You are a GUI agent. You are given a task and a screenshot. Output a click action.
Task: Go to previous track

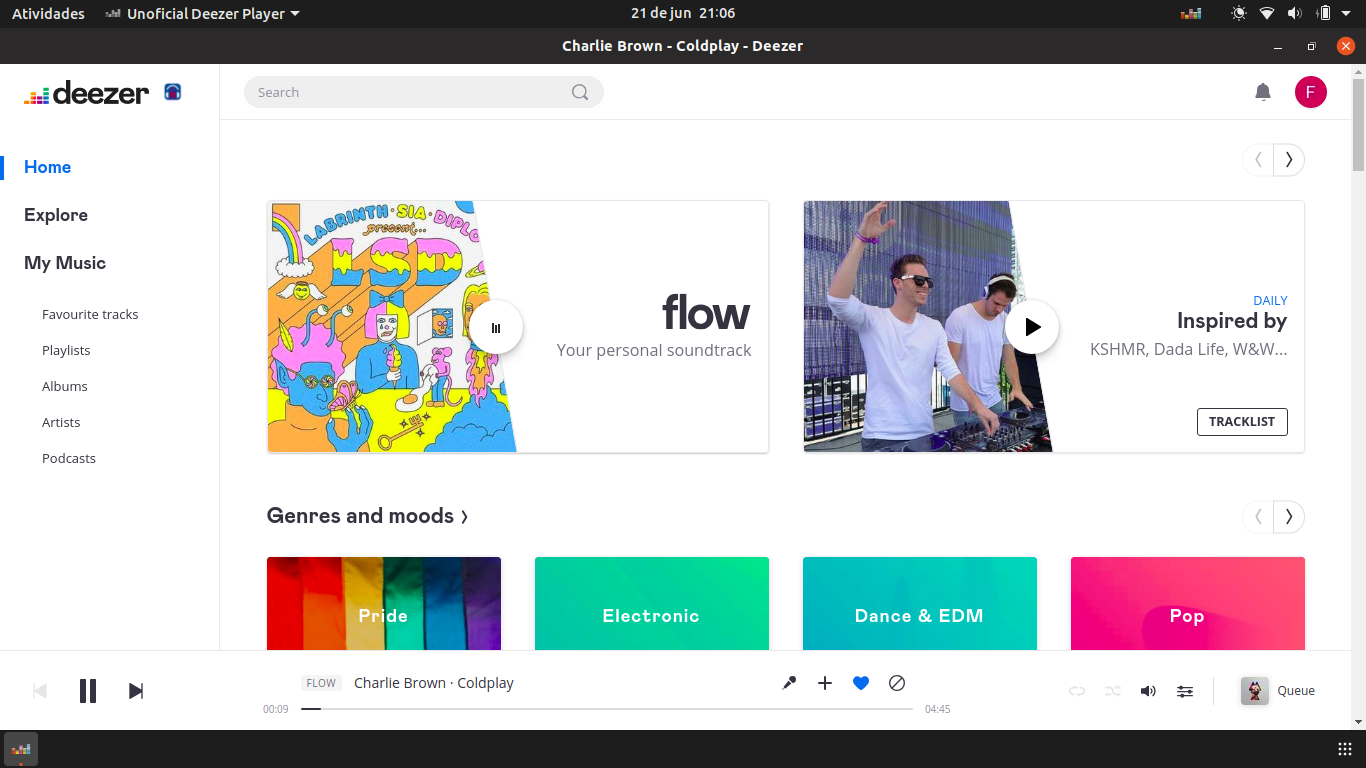point(40,691)
